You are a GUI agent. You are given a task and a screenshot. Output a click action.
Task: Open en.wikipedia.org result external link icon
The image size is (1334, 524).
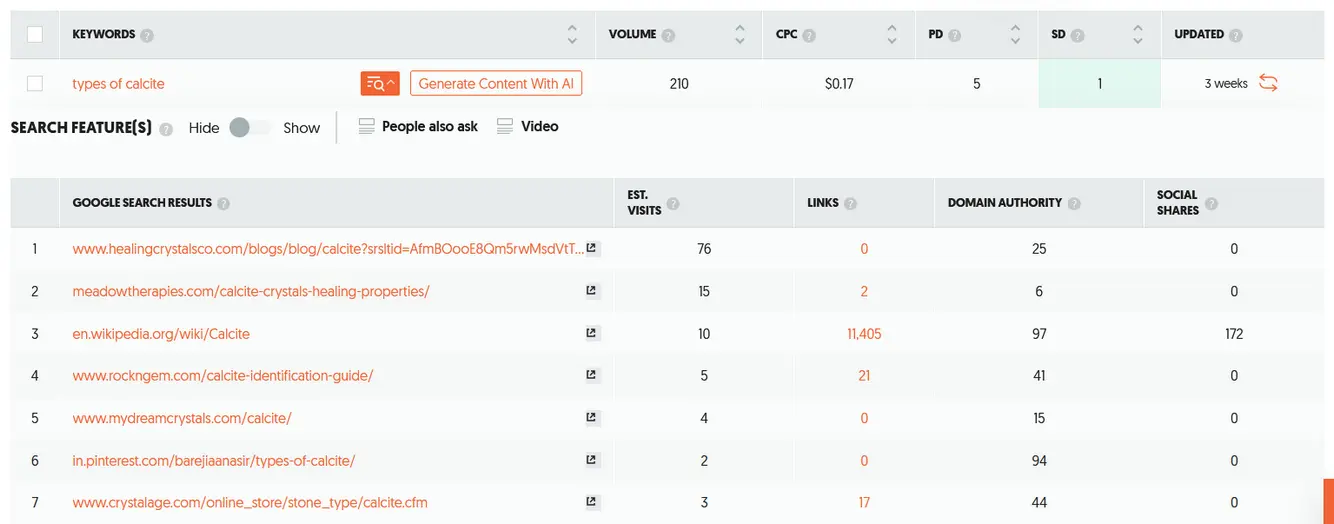(592, 333)
